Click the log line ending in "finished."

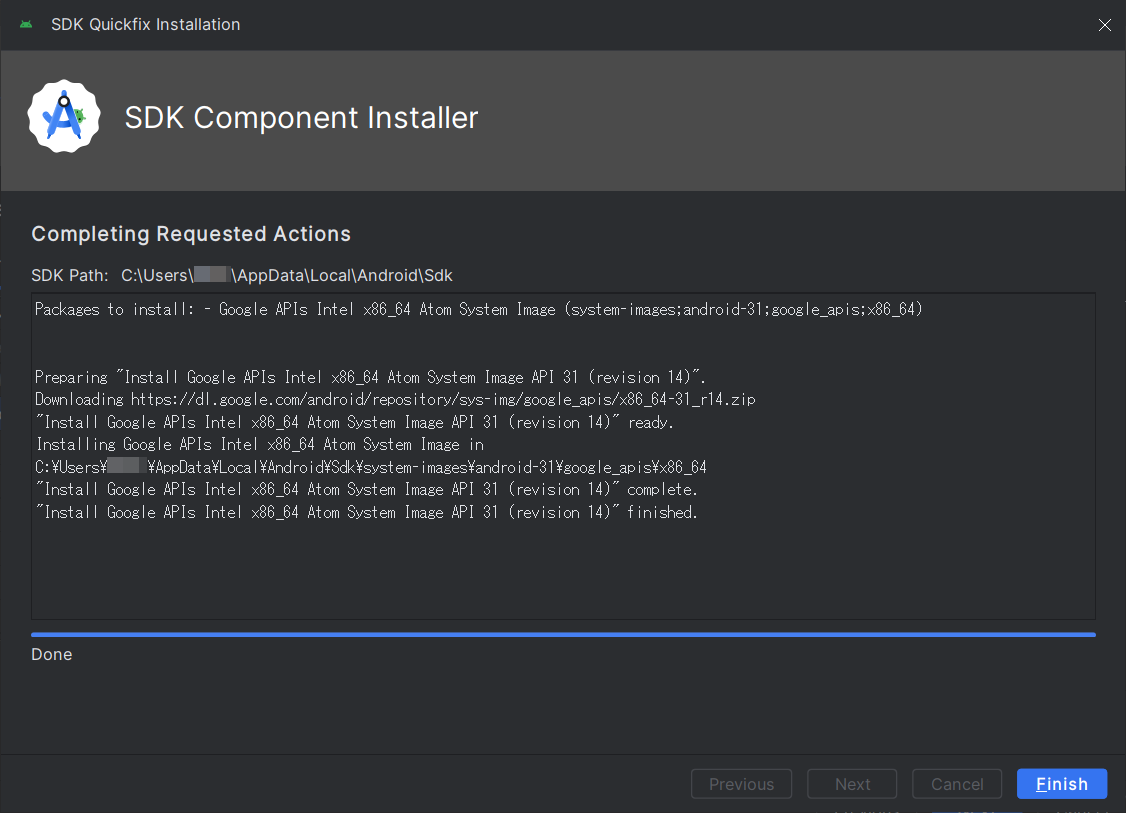[x=367, y=512]
